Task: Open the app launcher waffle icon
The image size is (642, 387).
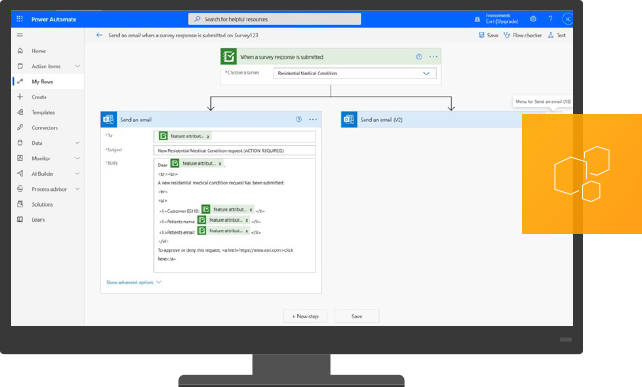Action: coord(20,19)
